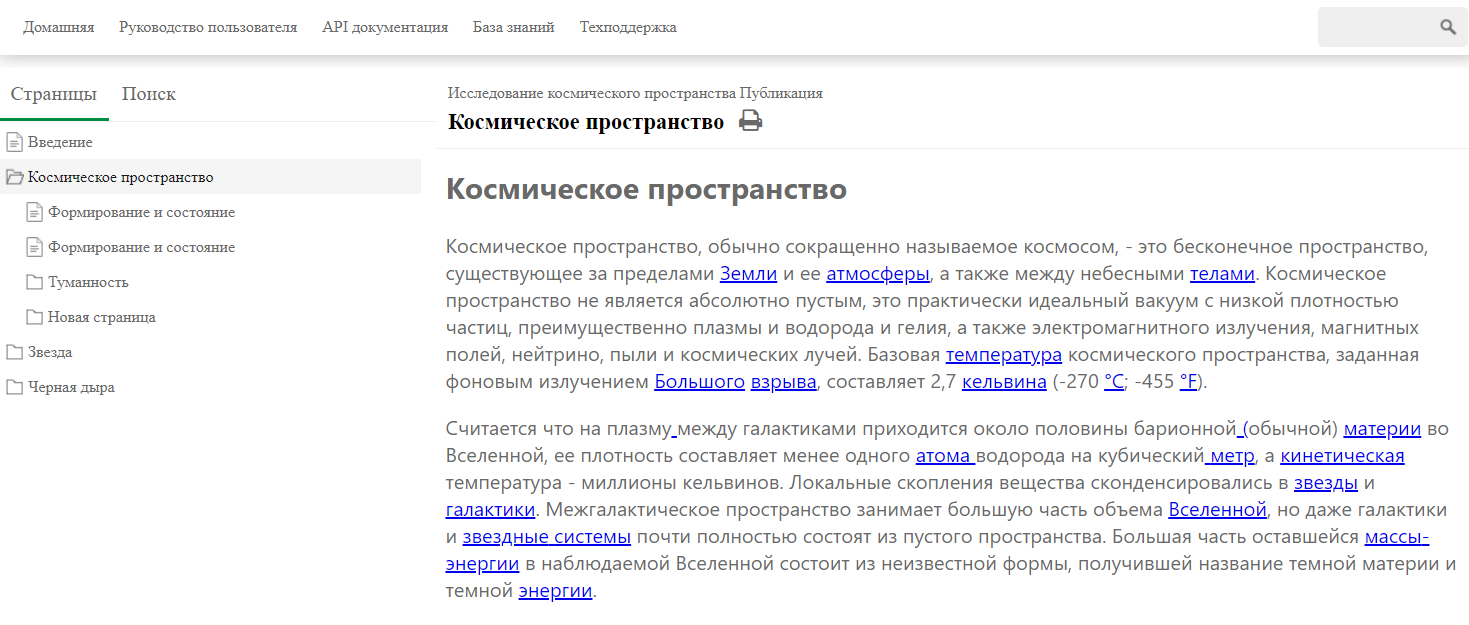Click the folder icon beside Новая страница
1469x625 pixels.
[33, 316]
